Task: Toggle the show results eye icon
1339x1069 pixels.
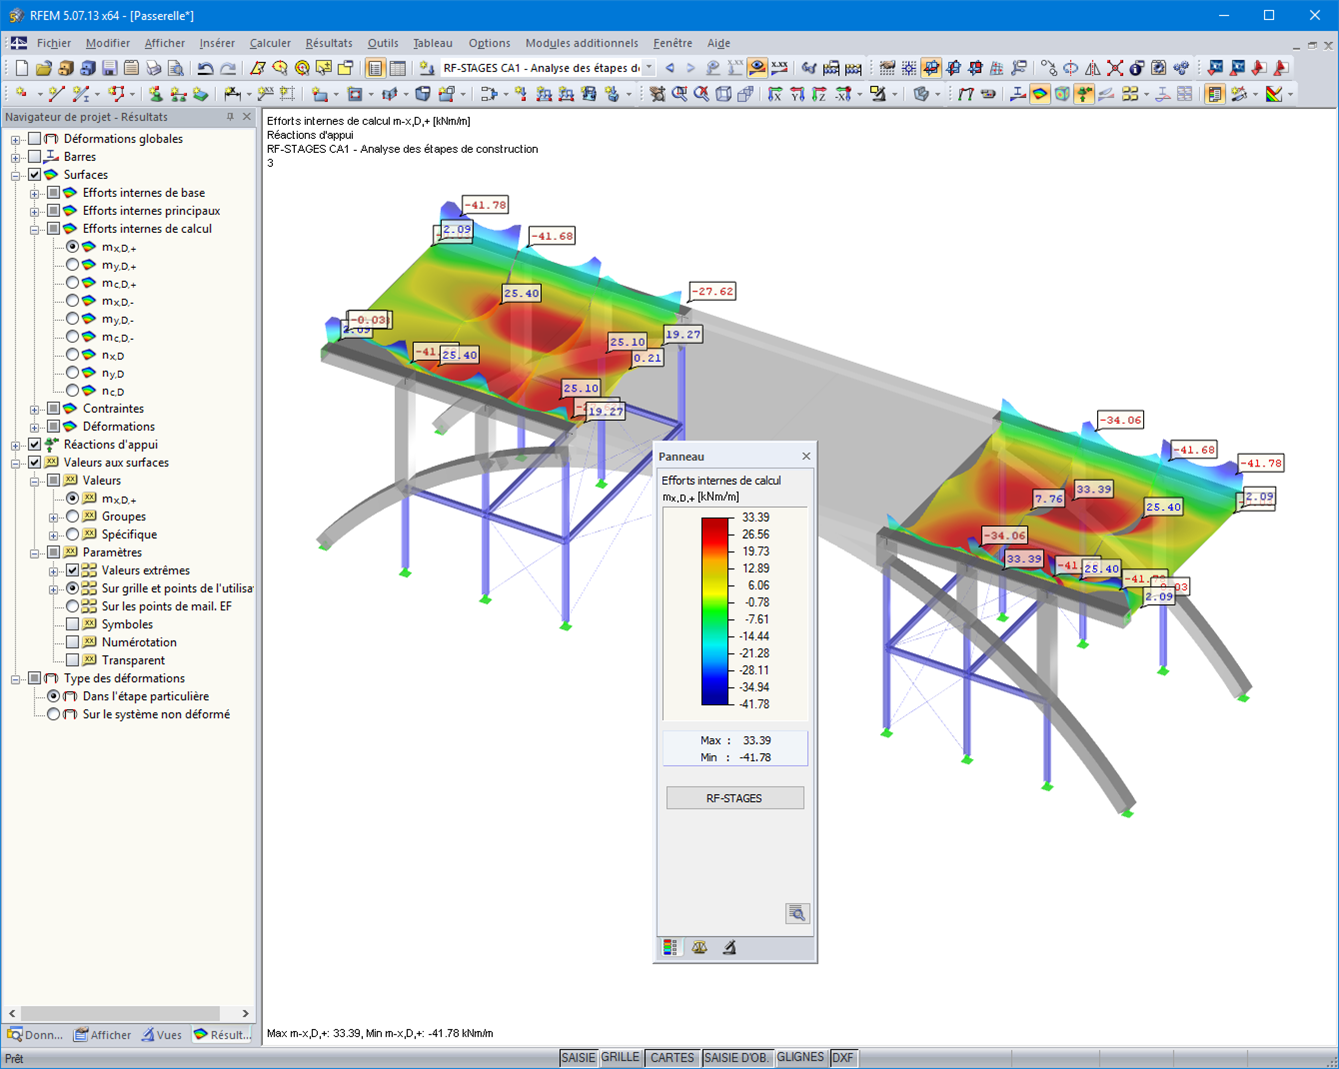Action: point(757,68)
